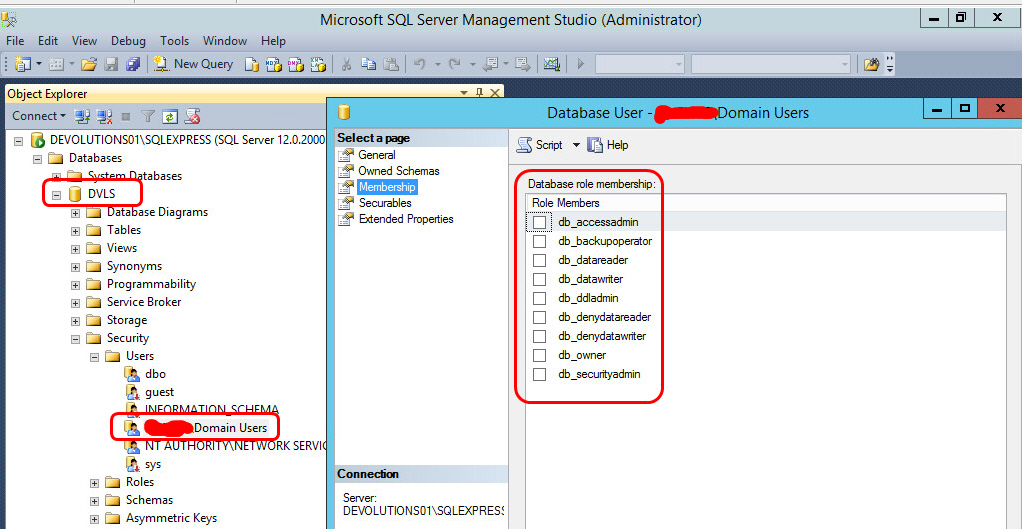Click the Undo arrow icon
This screenshot has height=529, width=1022.
click(x=420, y=64)
